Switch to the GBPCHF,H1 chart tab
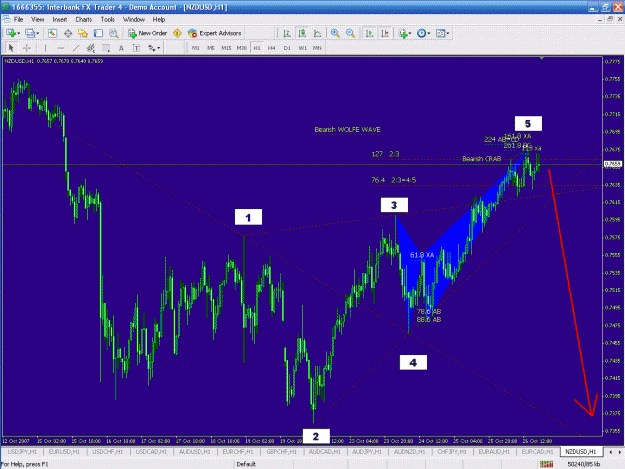Image resolution: width=625 pixels, height=469 pixels. [x=281, y=451]
